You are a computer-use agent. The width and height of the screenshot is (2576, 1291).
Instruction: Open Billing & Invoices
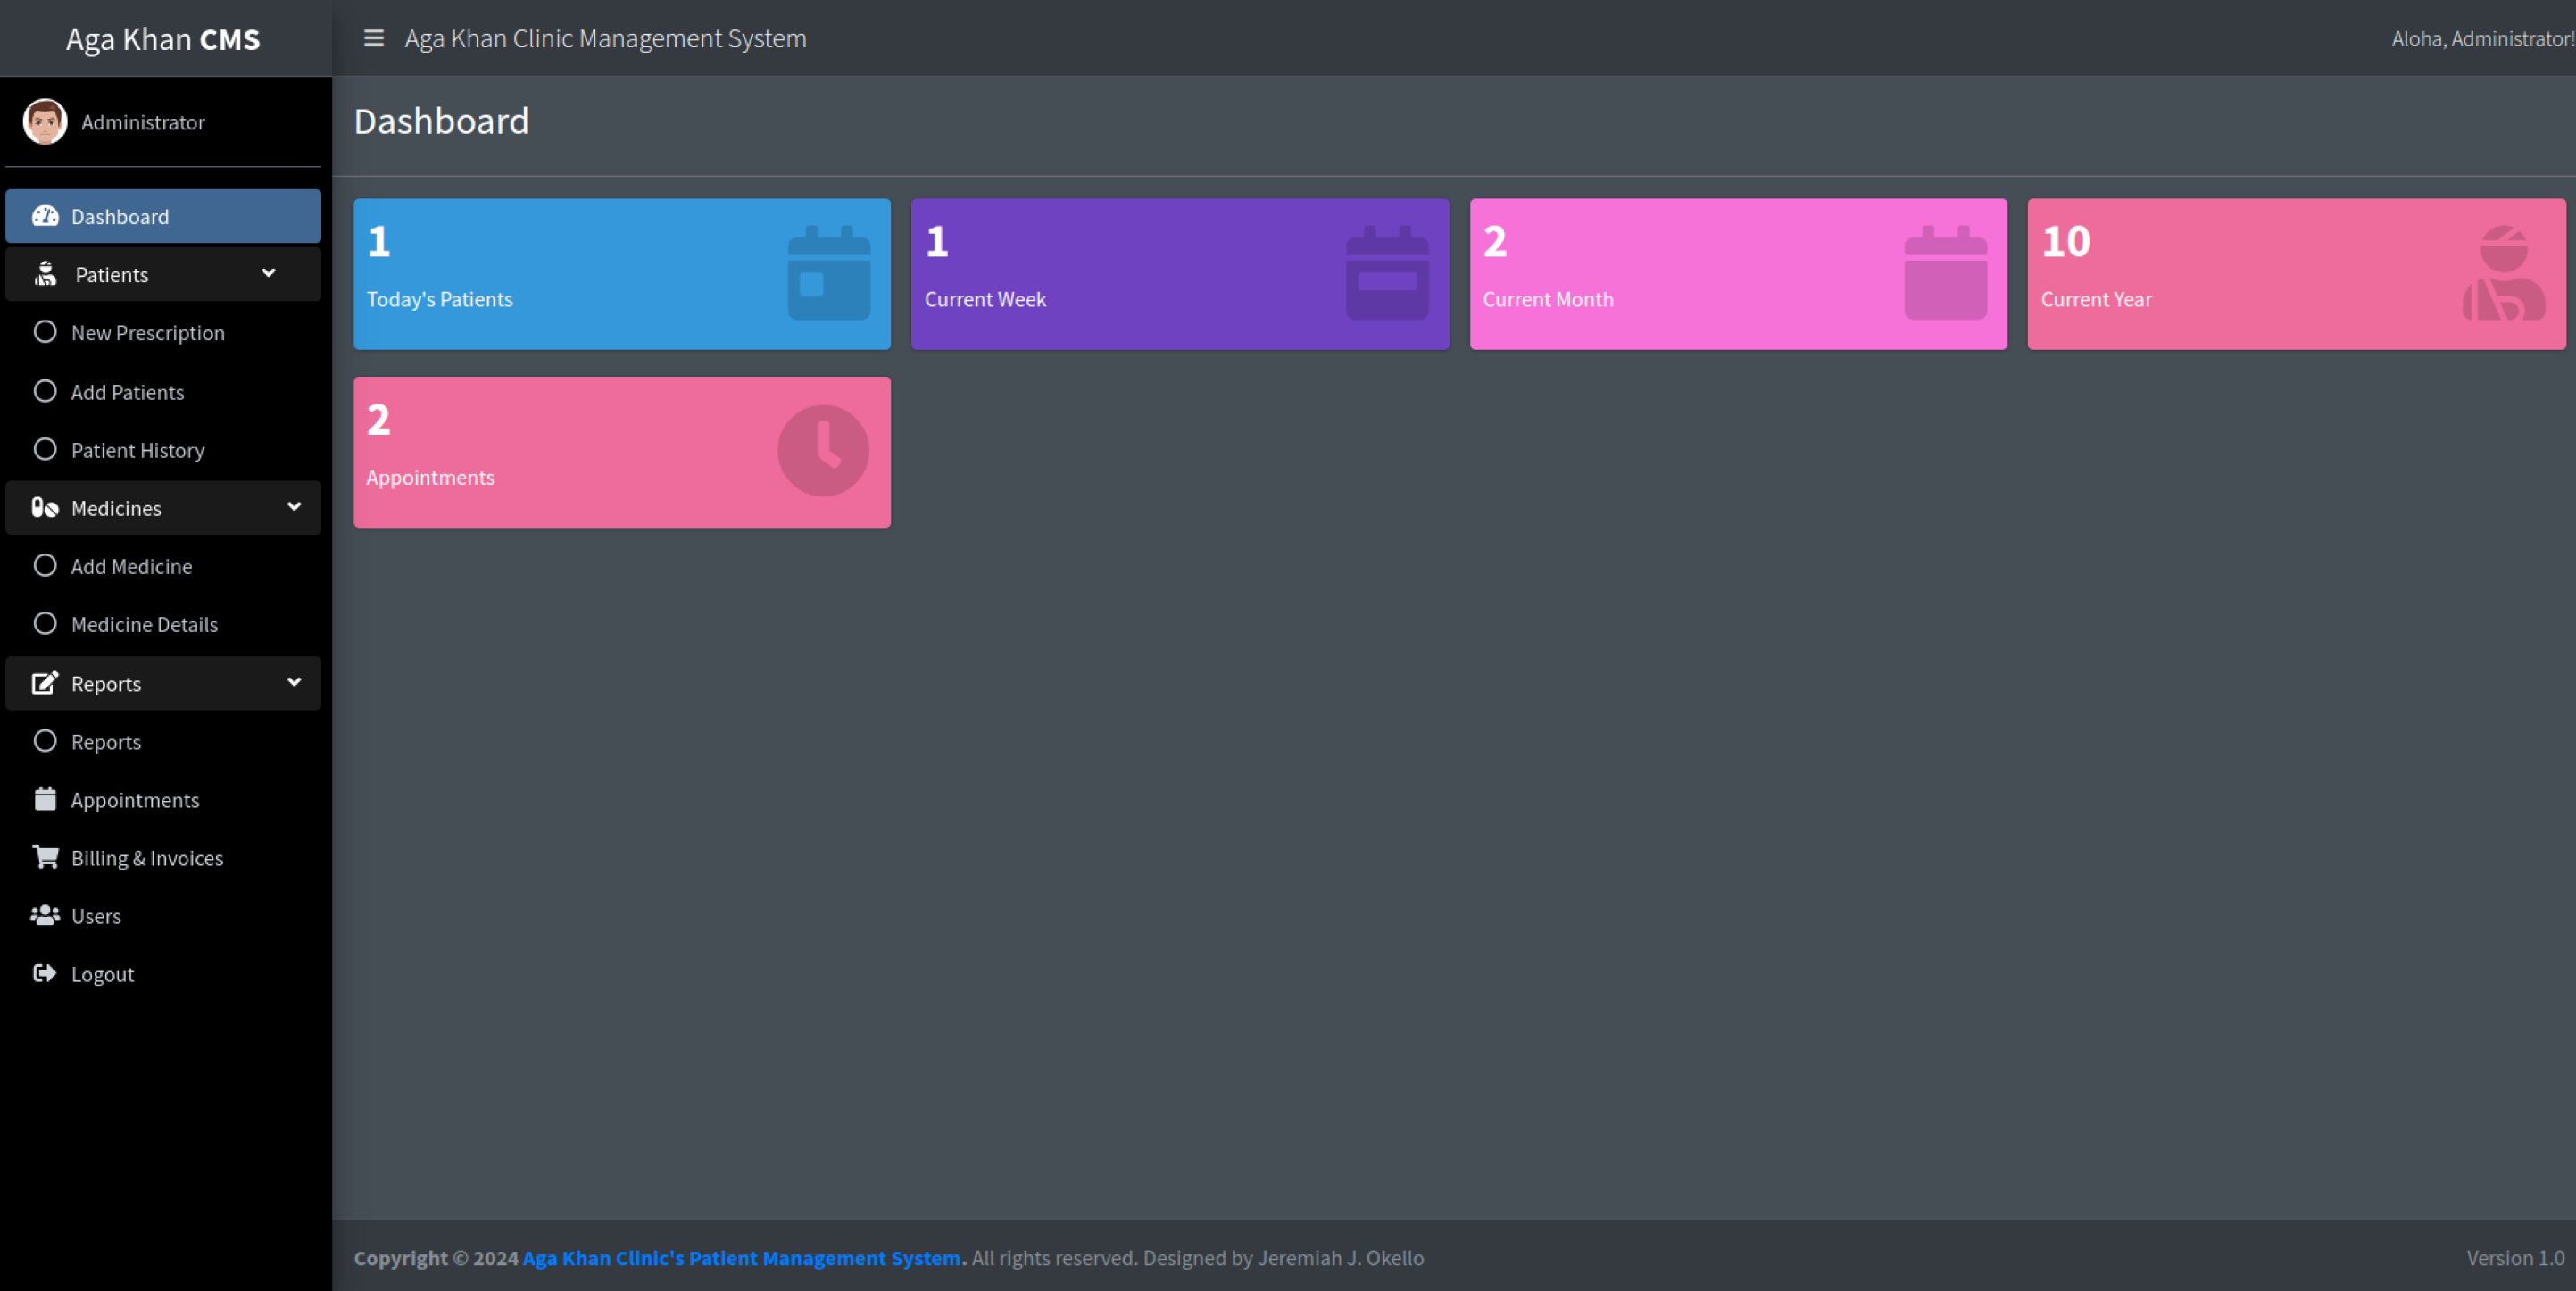[163, 858]
